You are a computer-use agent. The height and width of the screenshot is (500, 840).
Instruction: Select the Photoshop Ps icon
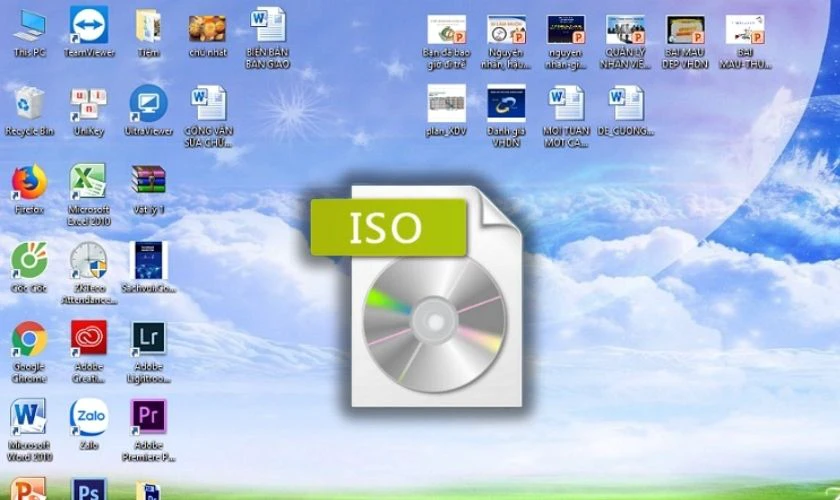(x=88, y=489)
